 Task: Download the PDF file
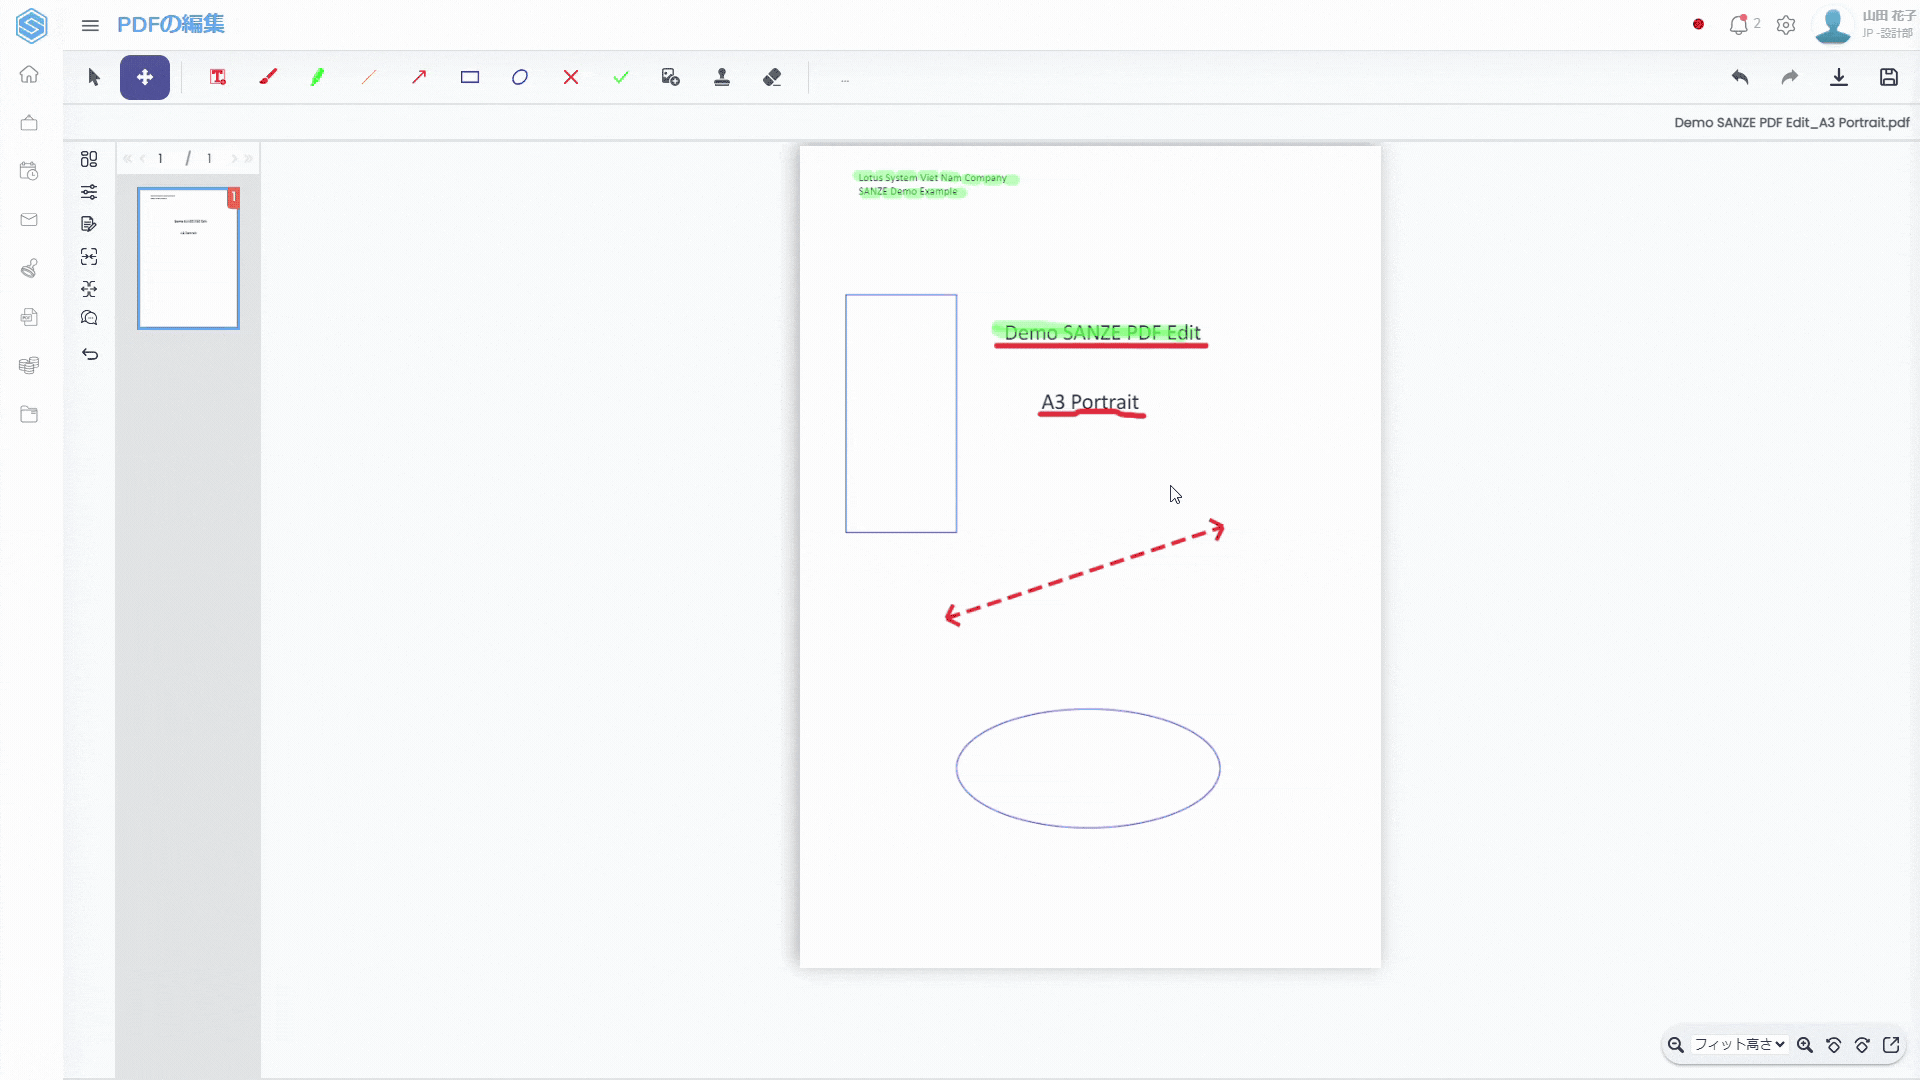1839,77
